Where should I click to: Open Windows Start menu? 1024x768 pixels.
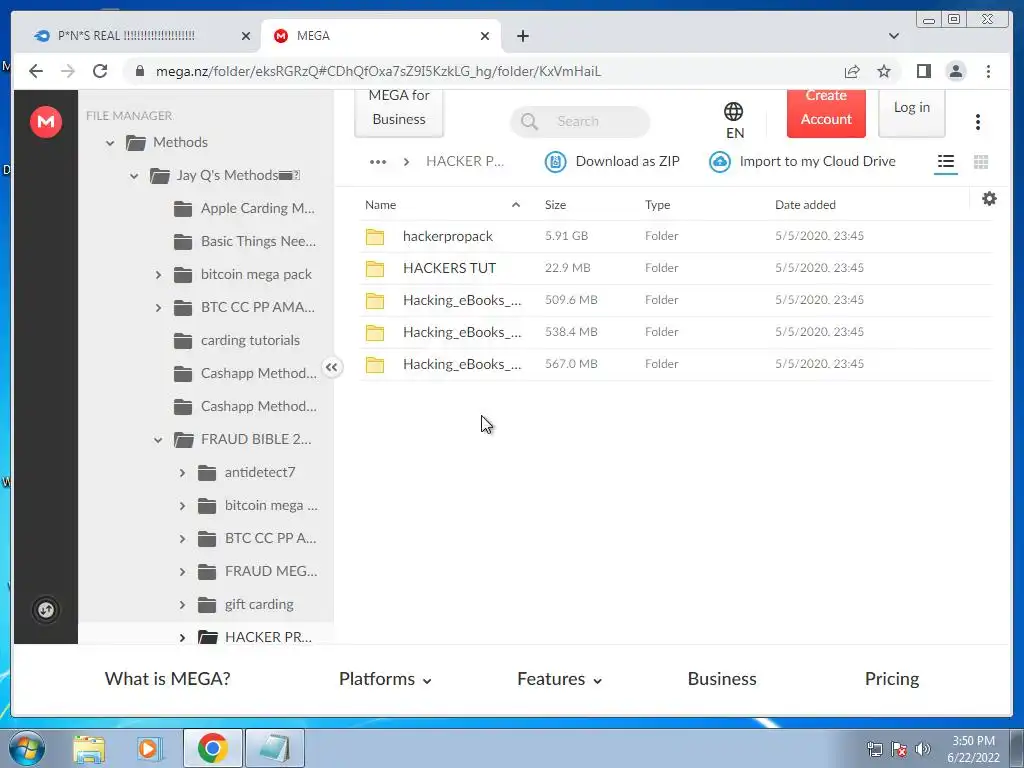tap(27, 748)
